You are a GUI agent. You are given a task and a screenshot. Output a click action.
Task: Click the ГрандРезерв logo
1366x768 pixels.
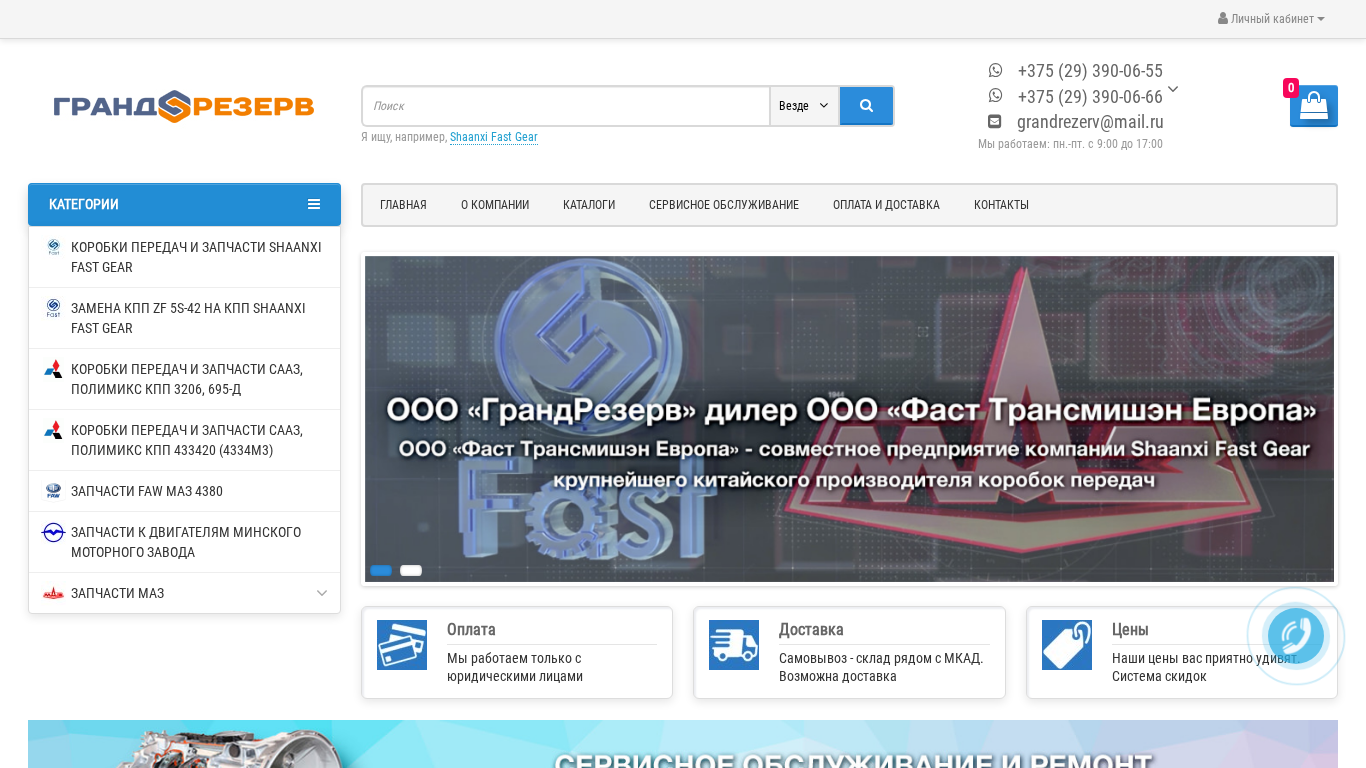[x=184, y=106]
